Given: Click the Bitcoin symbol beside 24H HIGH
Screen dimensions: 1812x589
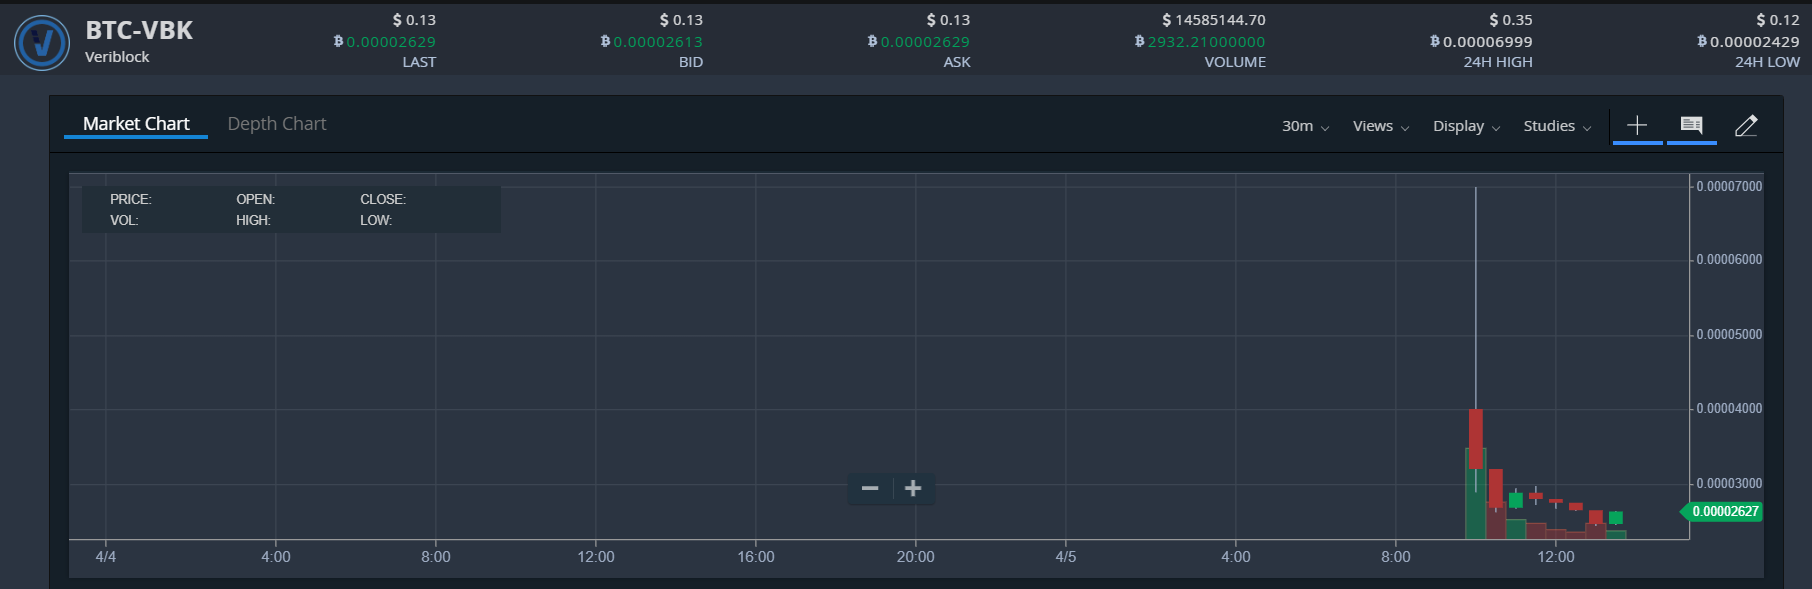Looking at the screenshot, I should [1435, 41].
